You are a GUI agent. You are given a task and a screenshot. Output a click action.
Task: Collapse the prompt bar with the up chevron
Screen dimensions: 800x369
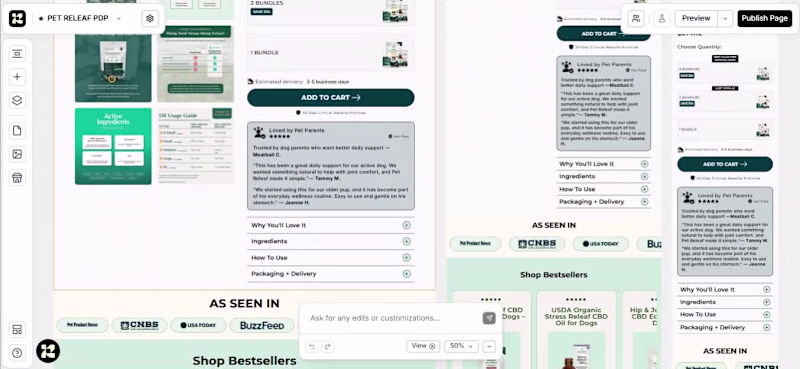(489, 346)
